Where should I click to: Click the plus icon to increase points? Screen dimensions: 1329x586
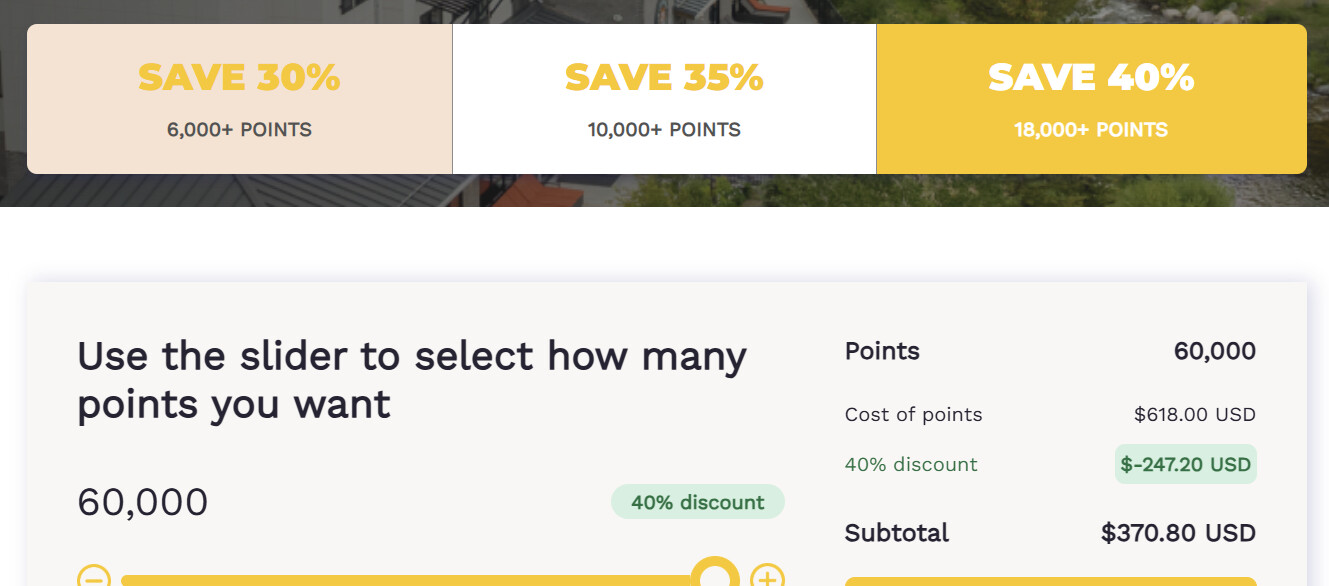767,578
